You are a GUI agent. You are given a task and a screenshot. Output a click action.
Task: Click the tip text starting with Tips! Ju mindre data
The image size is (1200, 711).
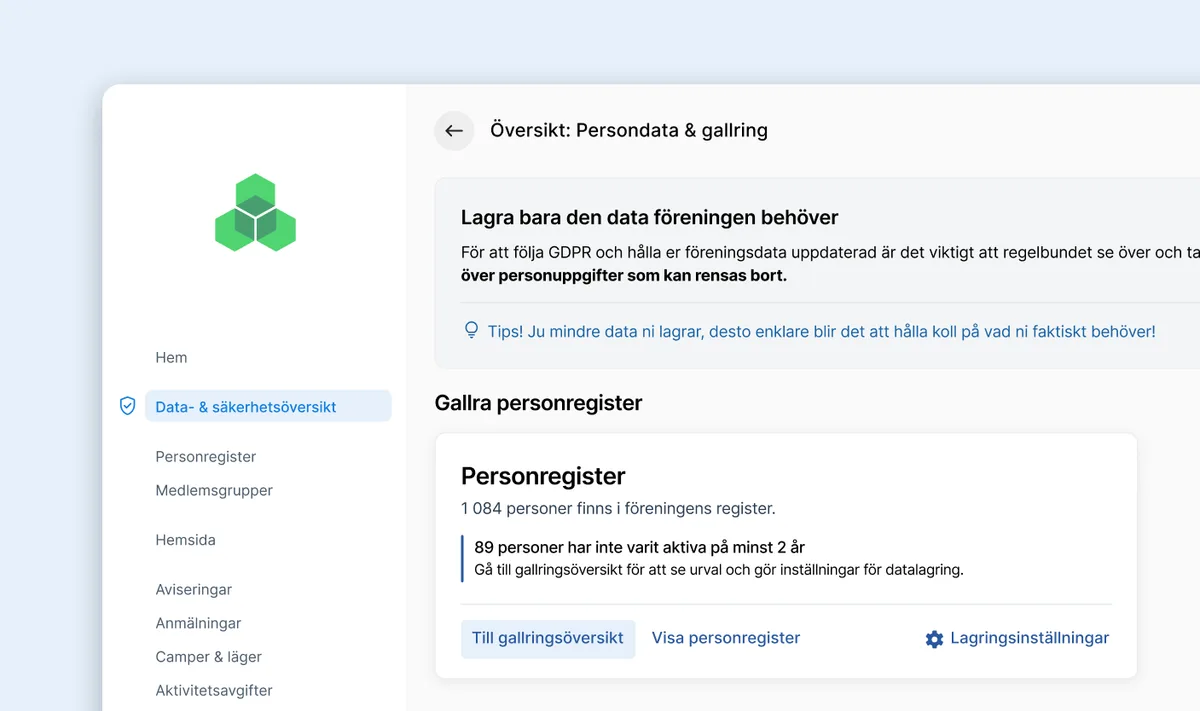click(822, 331)
